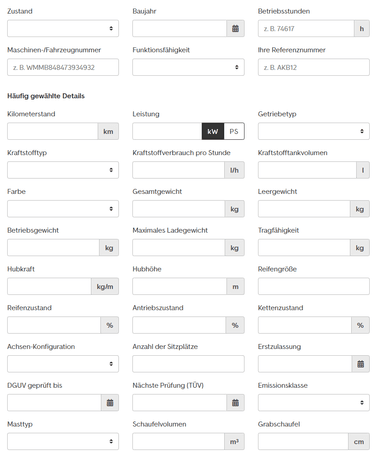Click the Reifengröße text field
This screenshot has height=454, width=376.
pos(314,286)
